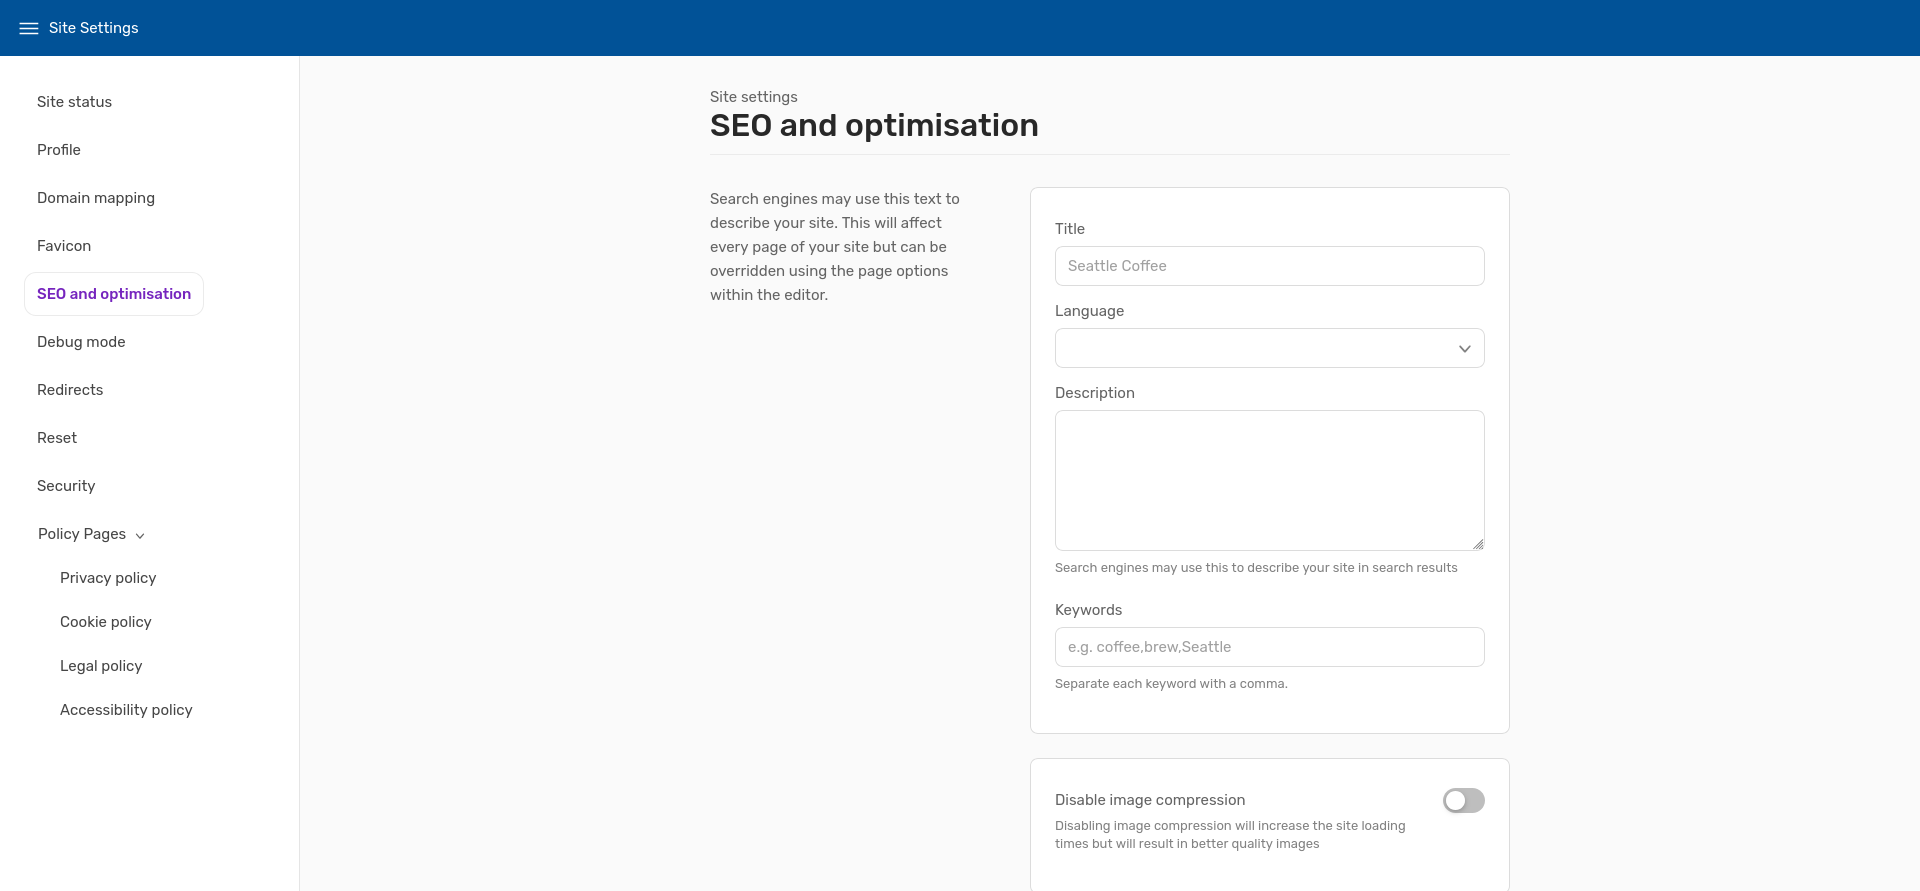The image size is (1920, 891).
Task: Click the Description textarea resize handle
Action: tap(1478, 544)
